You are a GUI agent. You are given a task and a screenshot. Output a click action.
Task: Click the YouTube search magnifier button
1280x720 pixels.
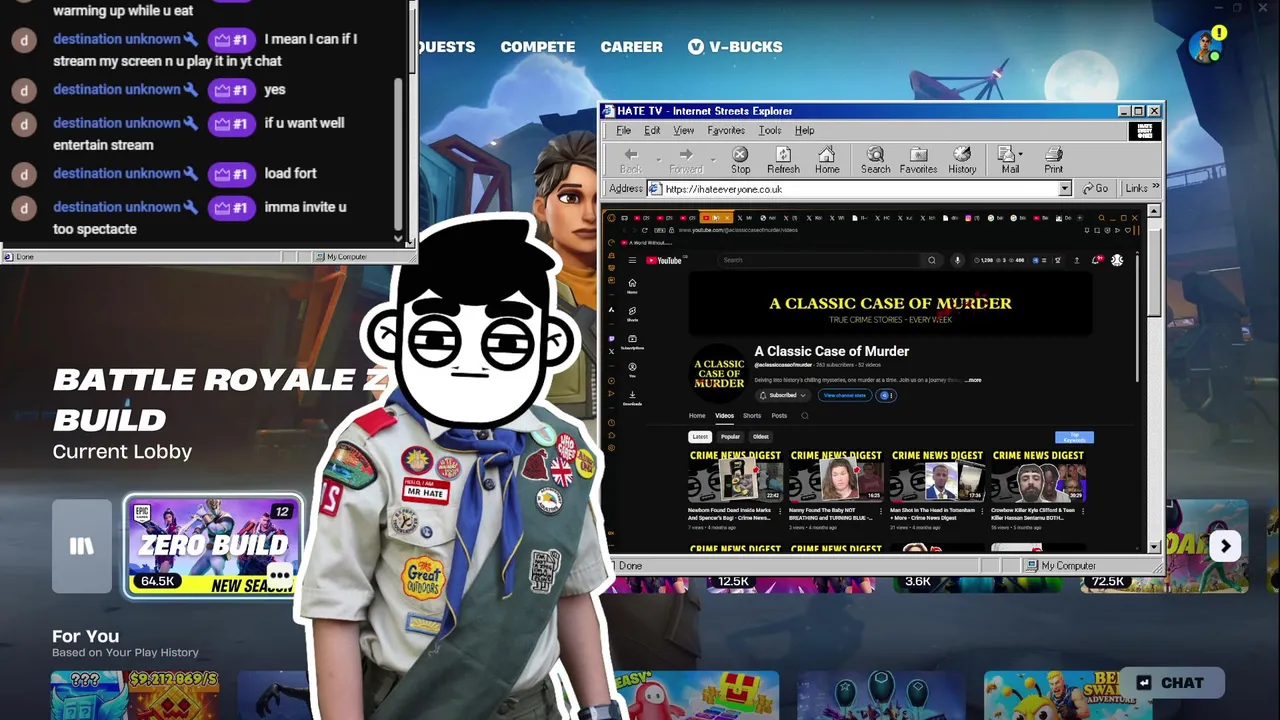(x=932, y=260)
